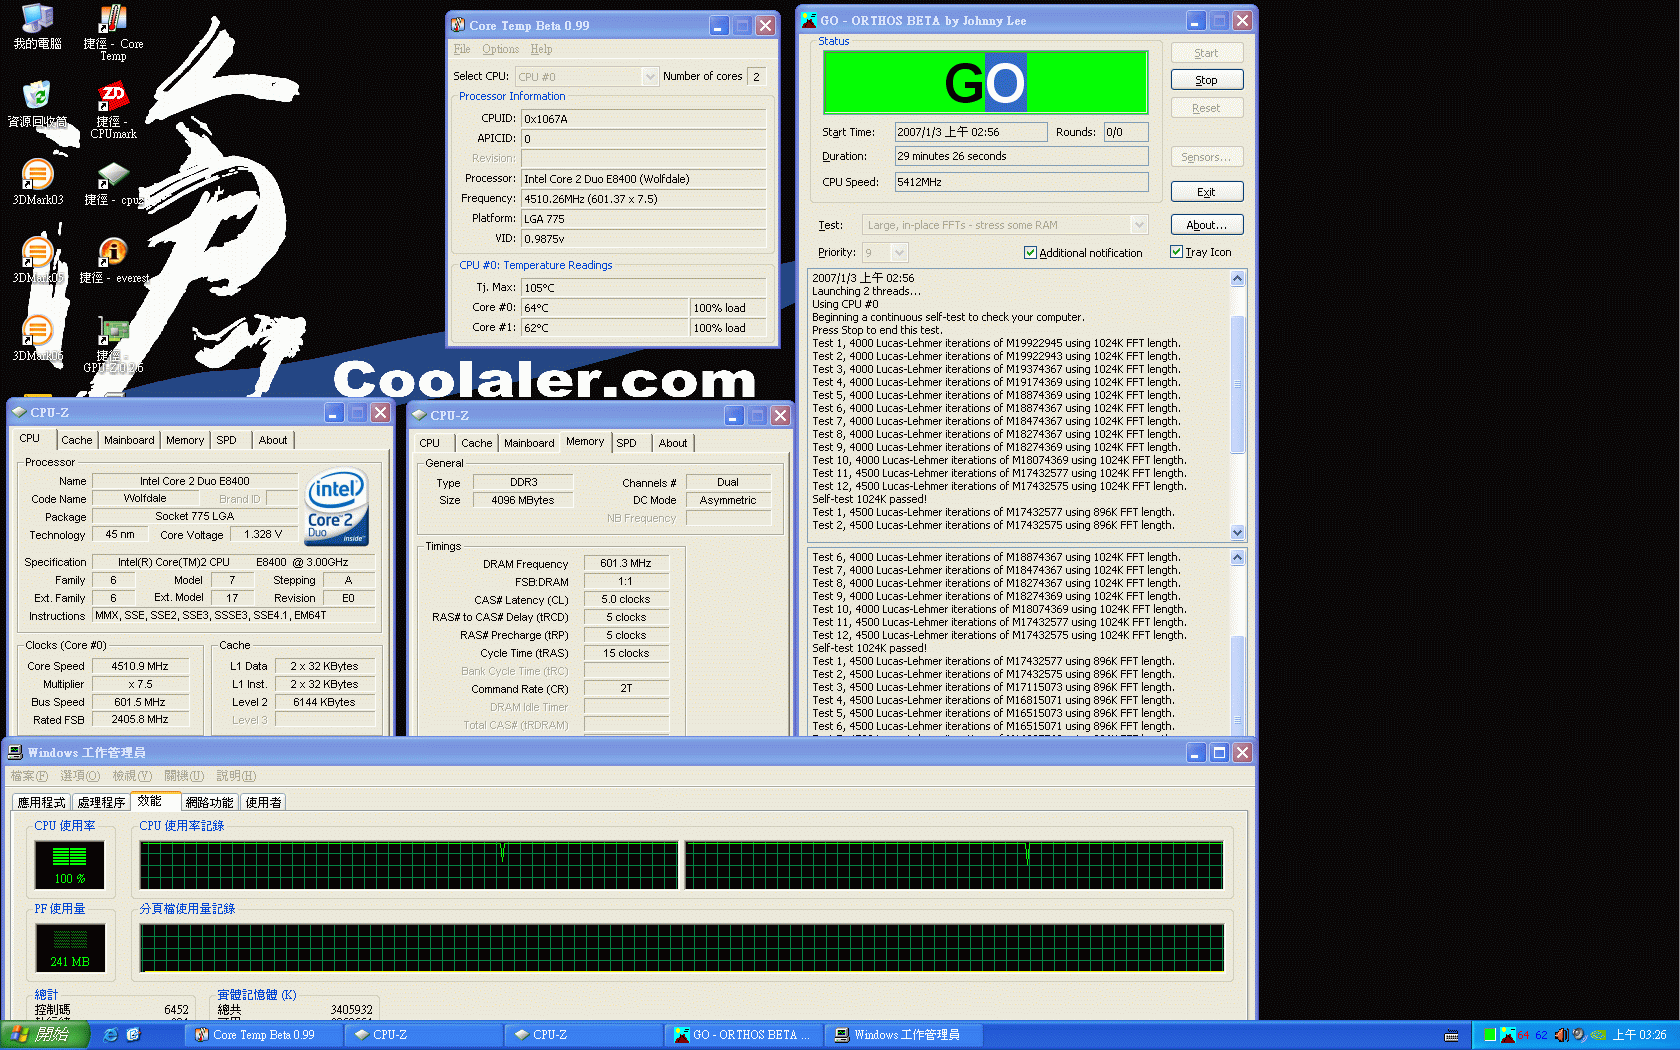This screenshot has width=1680, height=1050.
Task: Open the Options menu in Core Temp
Action: click(x=500, y=49)
